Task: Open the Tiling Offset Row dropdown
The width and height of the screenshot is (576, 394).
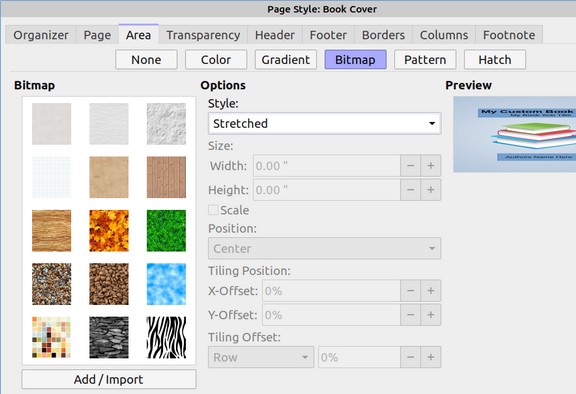Action: 261,357
